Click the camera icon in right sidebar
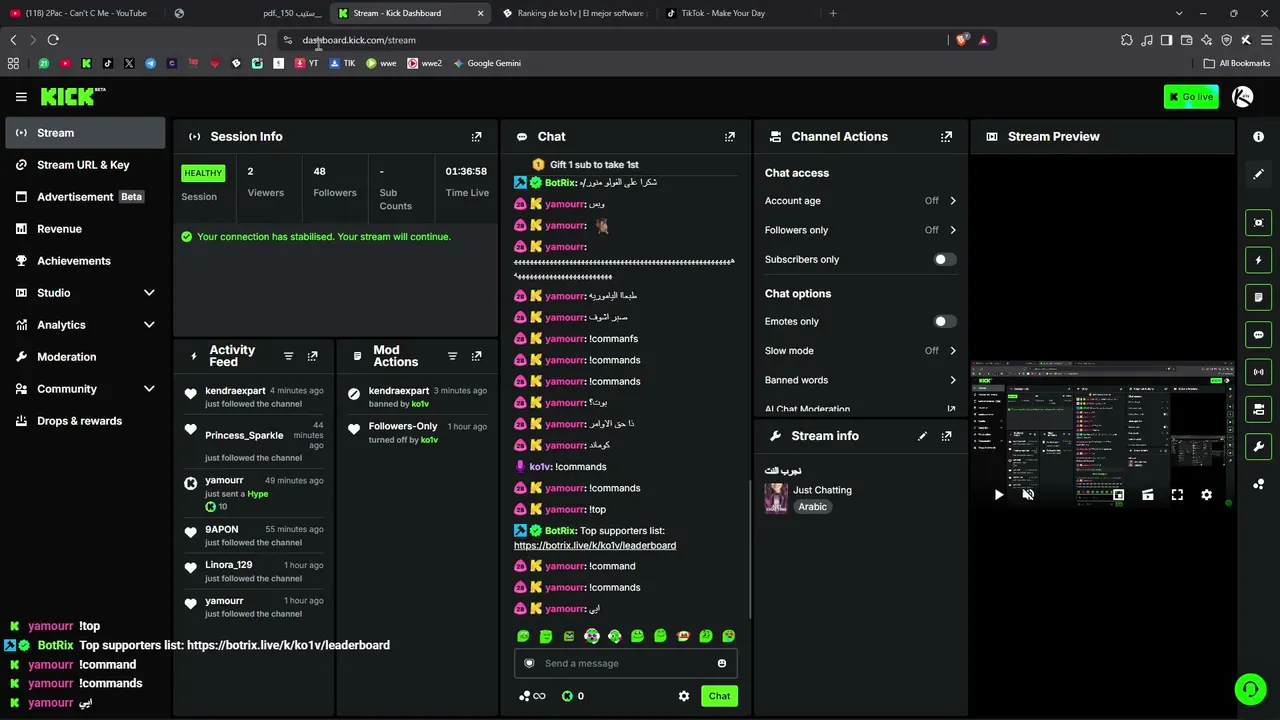This screenshot has height=720, width=1280. tap(1259, 223)
